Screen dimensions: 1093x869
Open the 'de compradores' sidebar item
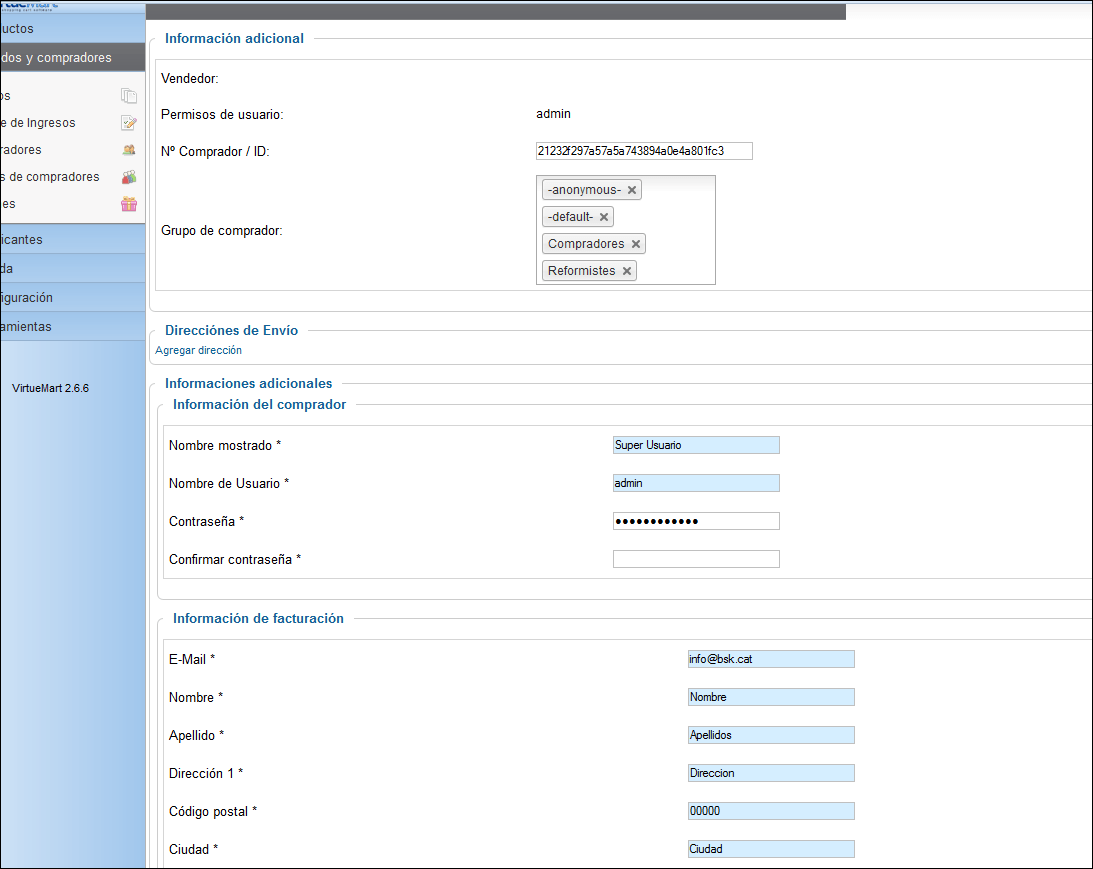point(50,177)
